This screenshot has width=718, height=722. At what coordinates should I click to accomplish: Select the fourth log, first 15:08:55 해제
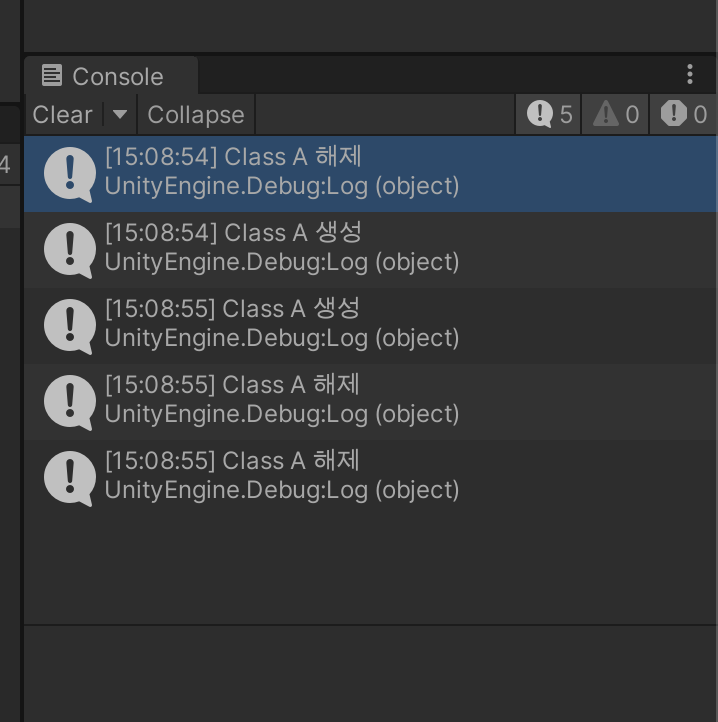point(371,402)
